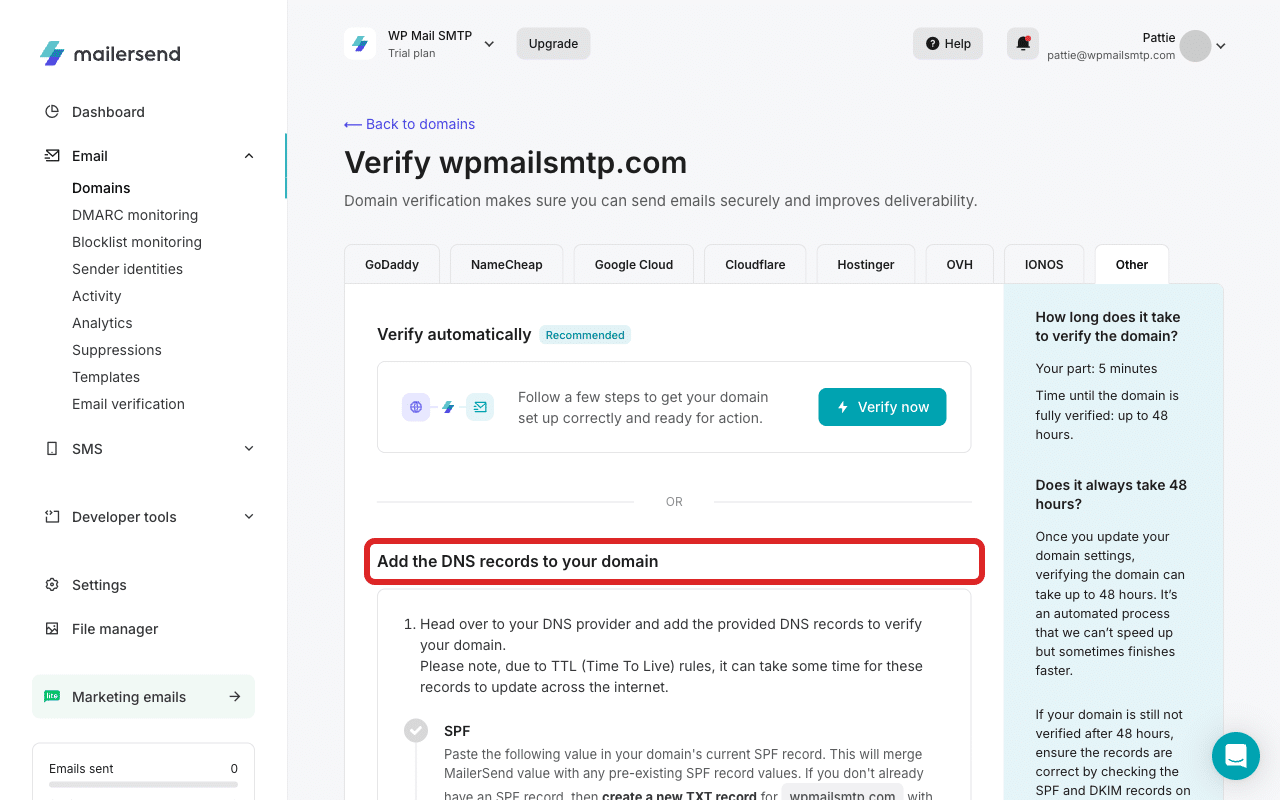Screen dimensions: 1280x800
Task: Click the notification bell
Action: pos(1022,43)
